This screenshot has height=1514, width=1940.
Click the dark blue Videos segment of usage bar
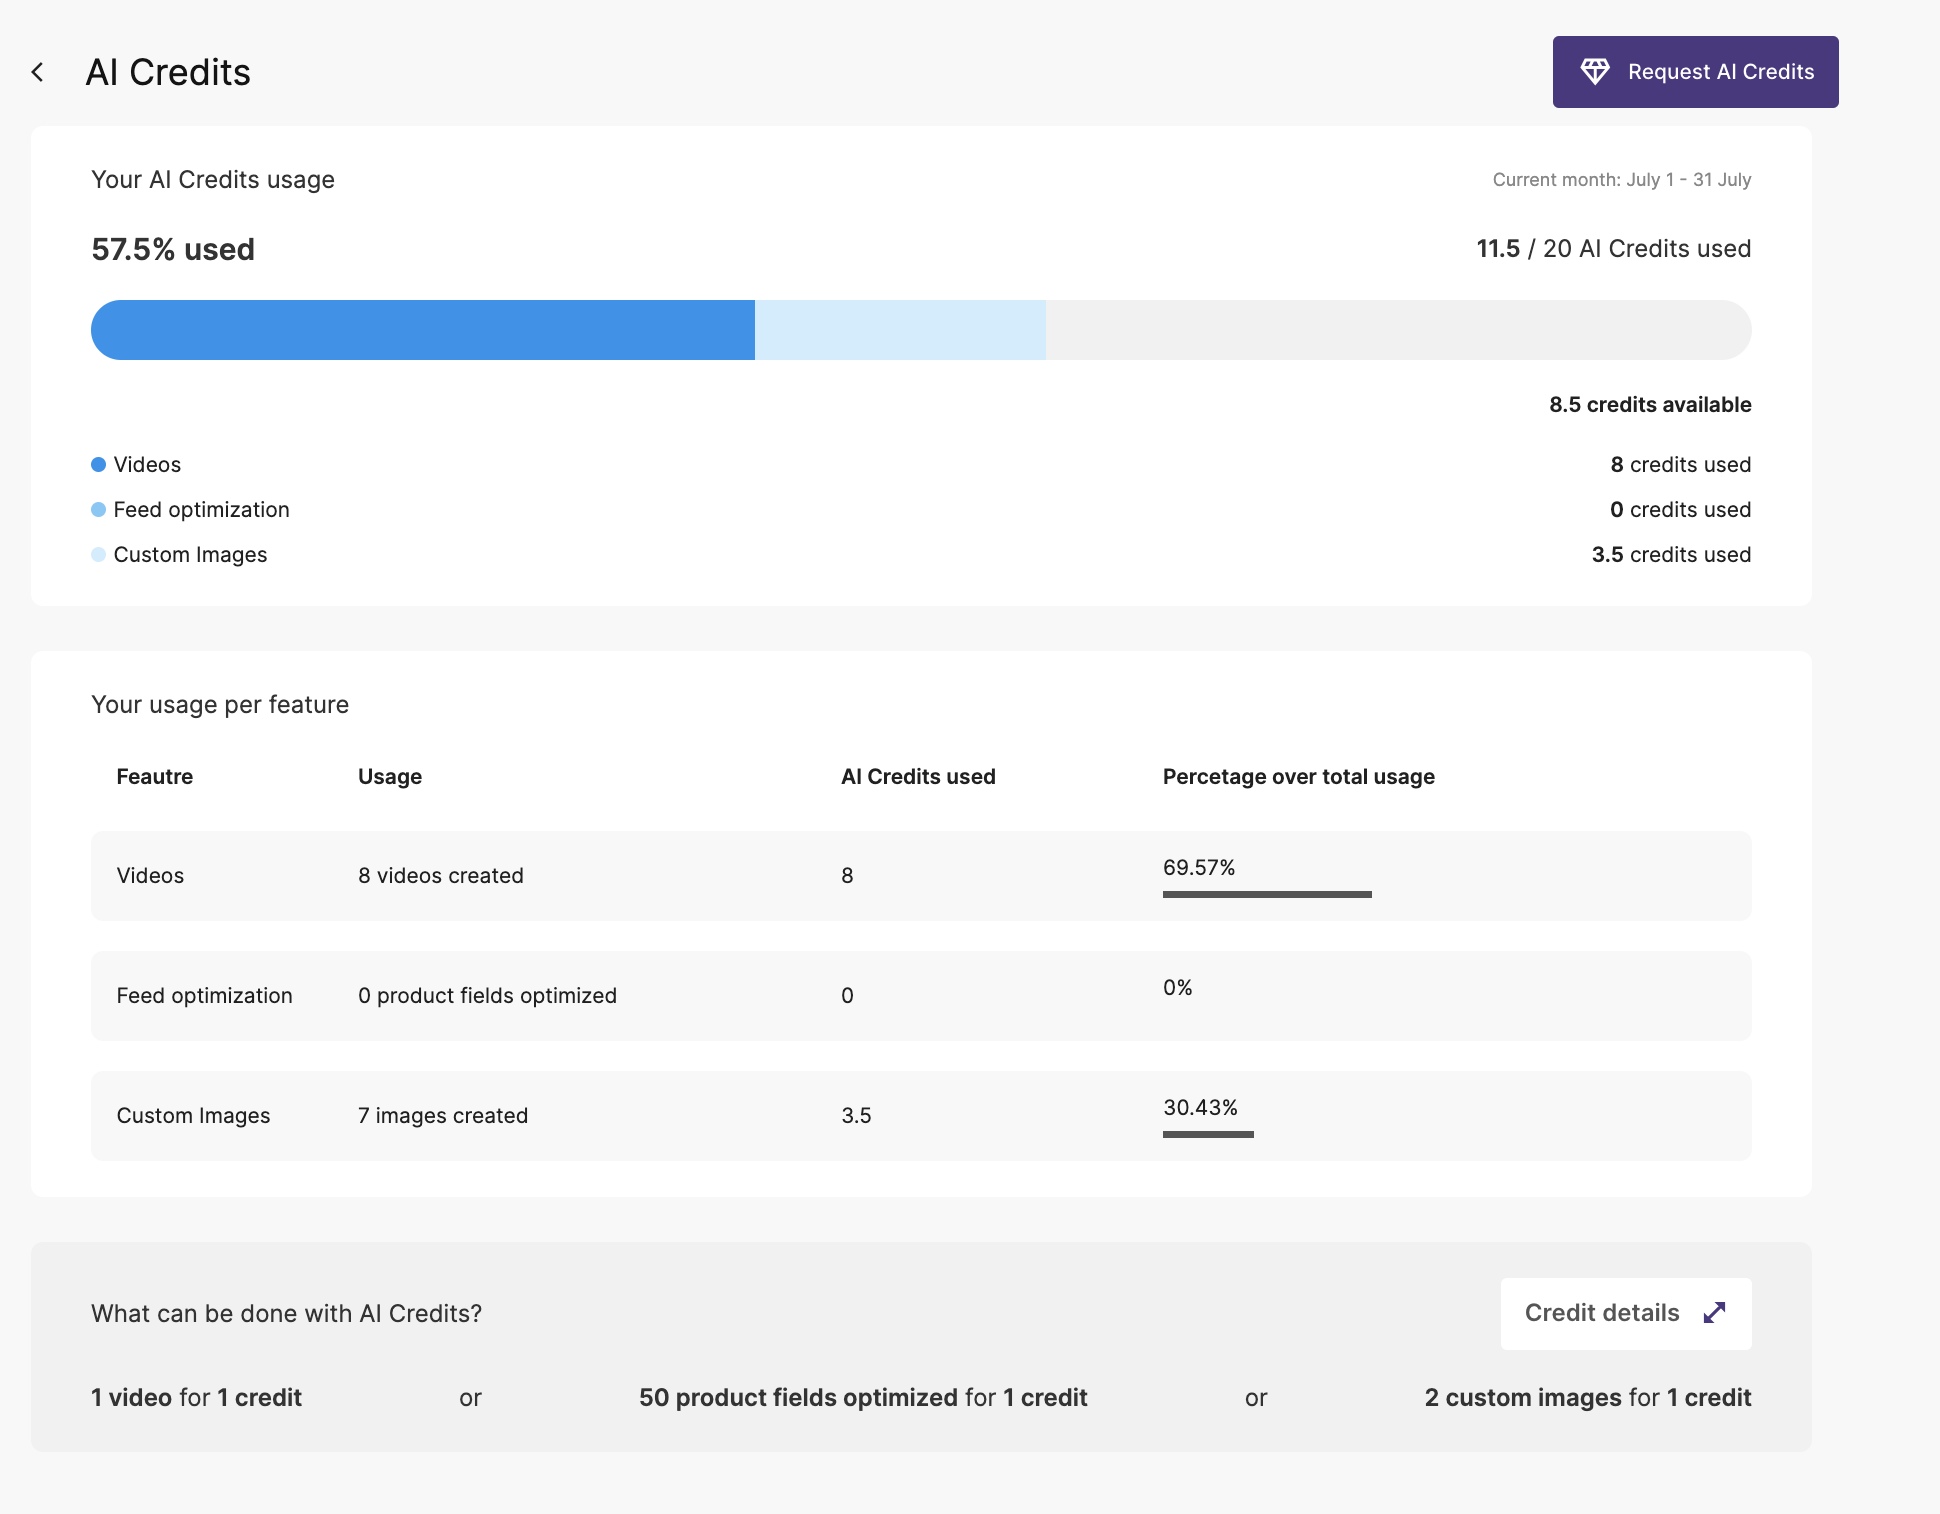[x=423, y=330]
